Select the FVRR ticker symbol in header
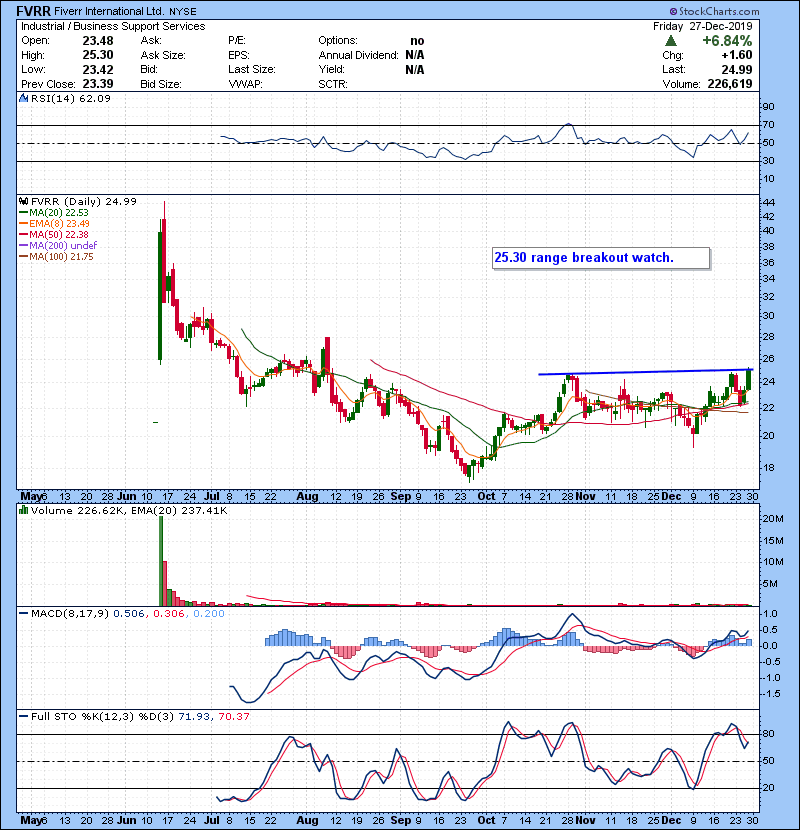The width and height of the screenshot is (800, 830). [x=33, y=11]
